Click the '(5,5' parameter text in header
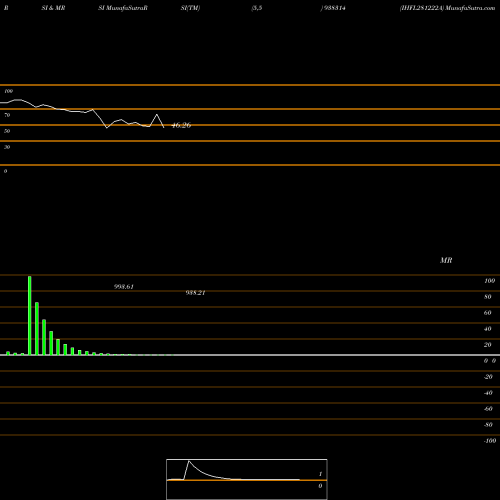500x500 pixels. point(257,8)
